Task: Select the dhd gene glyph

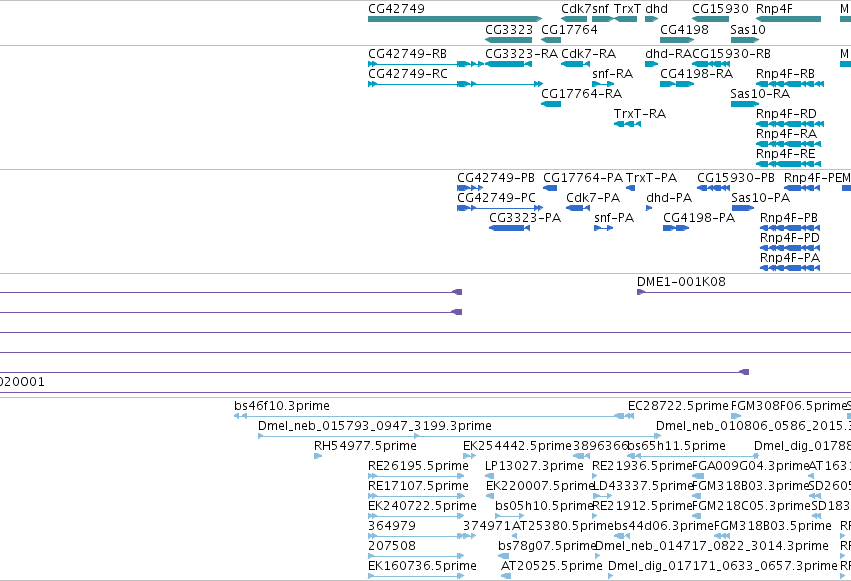Action: 651,19
